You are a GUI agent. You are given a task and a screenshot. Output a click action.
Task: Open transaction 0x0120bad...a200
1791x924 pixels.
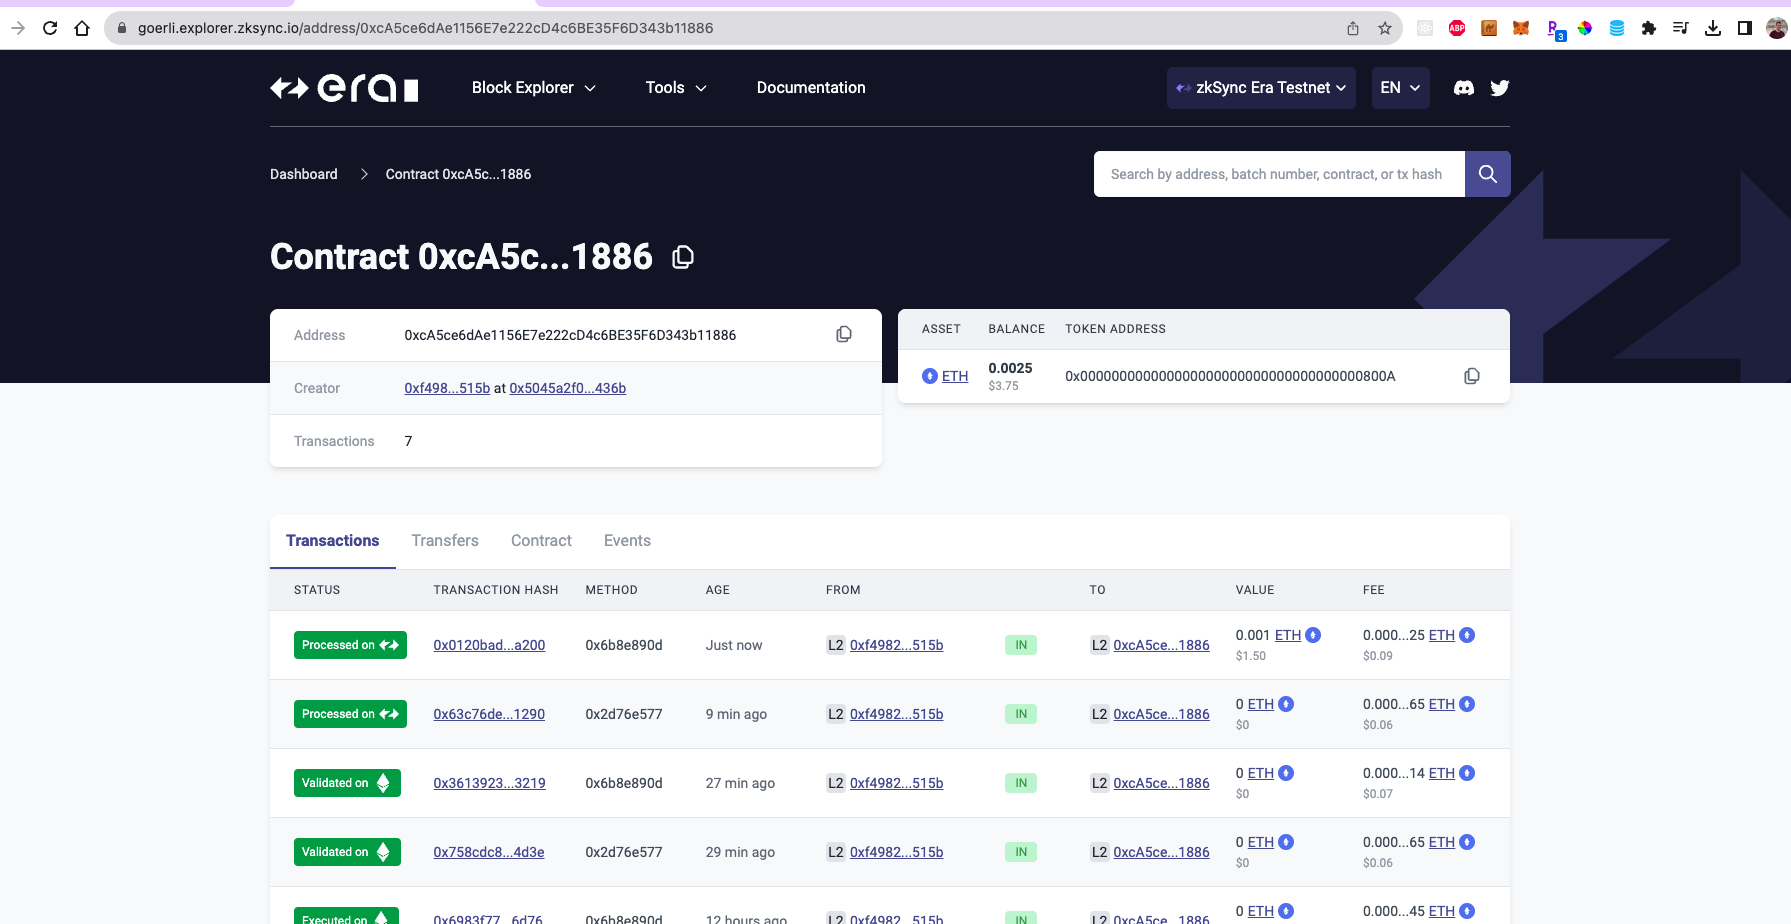click(489, 645)
